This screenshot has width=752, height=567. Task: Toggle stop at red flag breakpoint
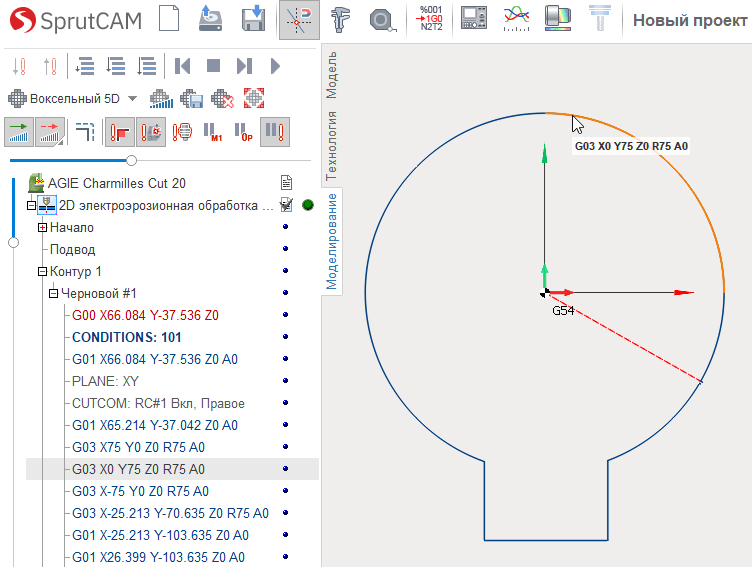point(119,132)
